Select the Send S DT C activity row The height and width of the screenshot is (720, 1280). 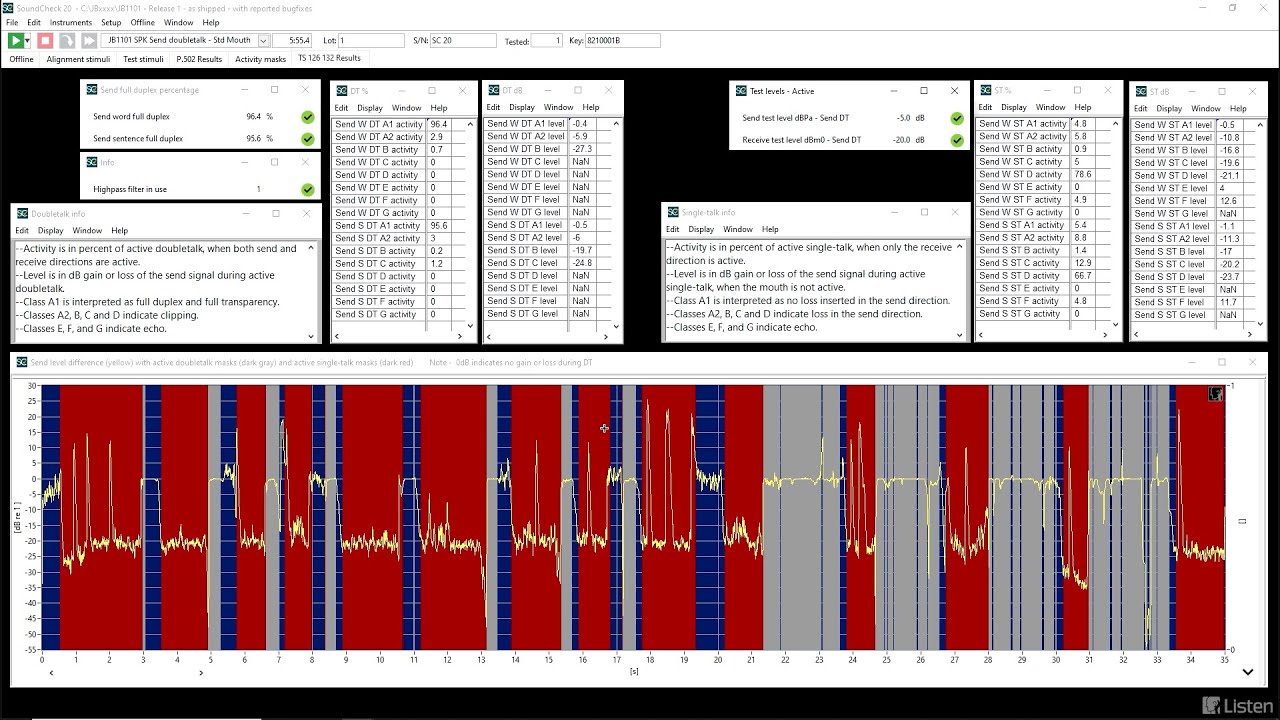click(x=396, y=264)
